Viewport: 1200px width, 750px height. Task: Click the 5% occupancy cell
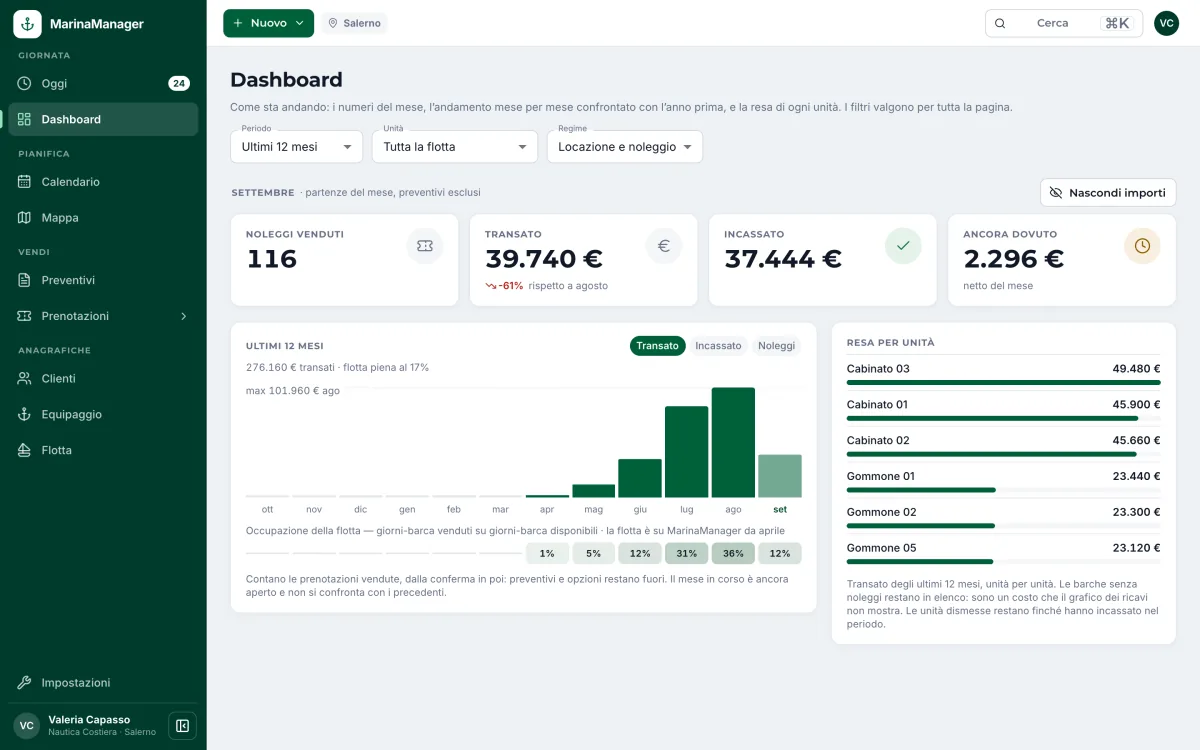tap(593, 553)
